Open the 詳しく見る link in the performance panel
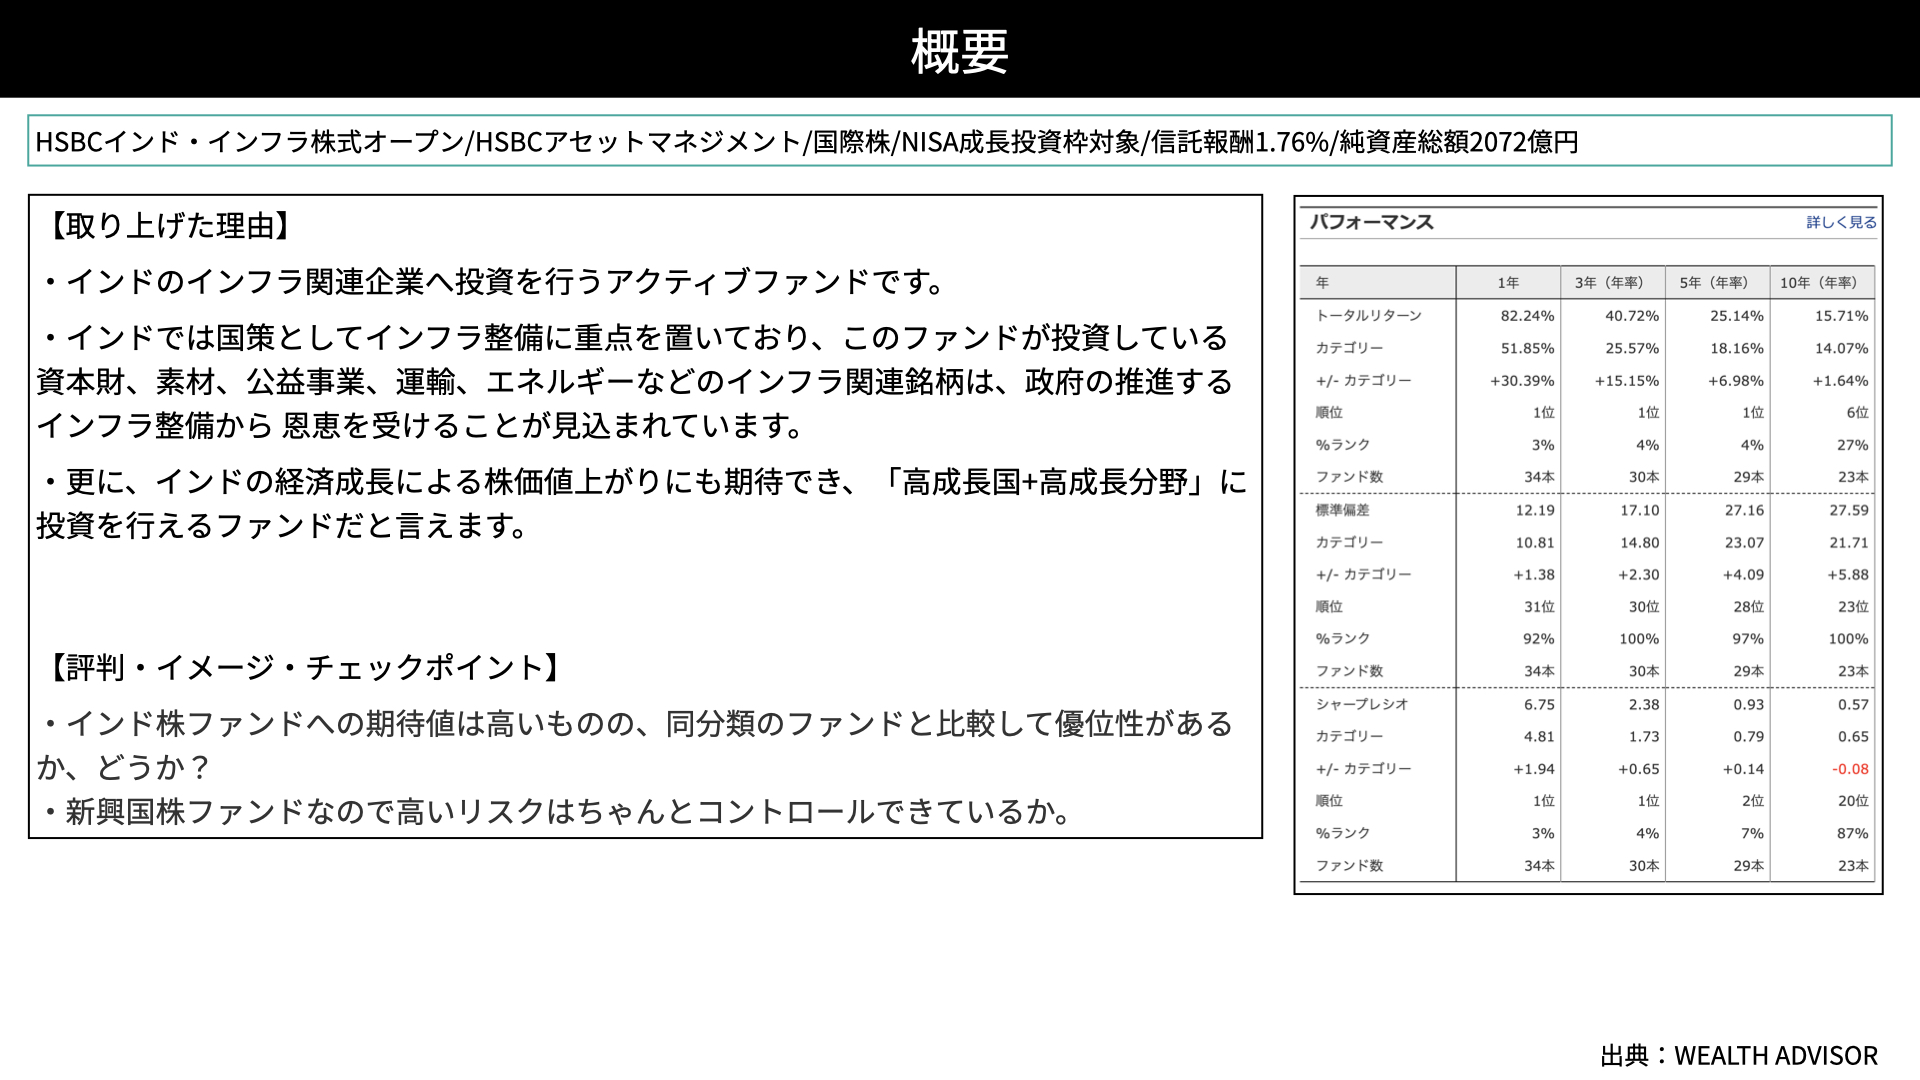The image size is (1920, 1080). (1841, 222)
